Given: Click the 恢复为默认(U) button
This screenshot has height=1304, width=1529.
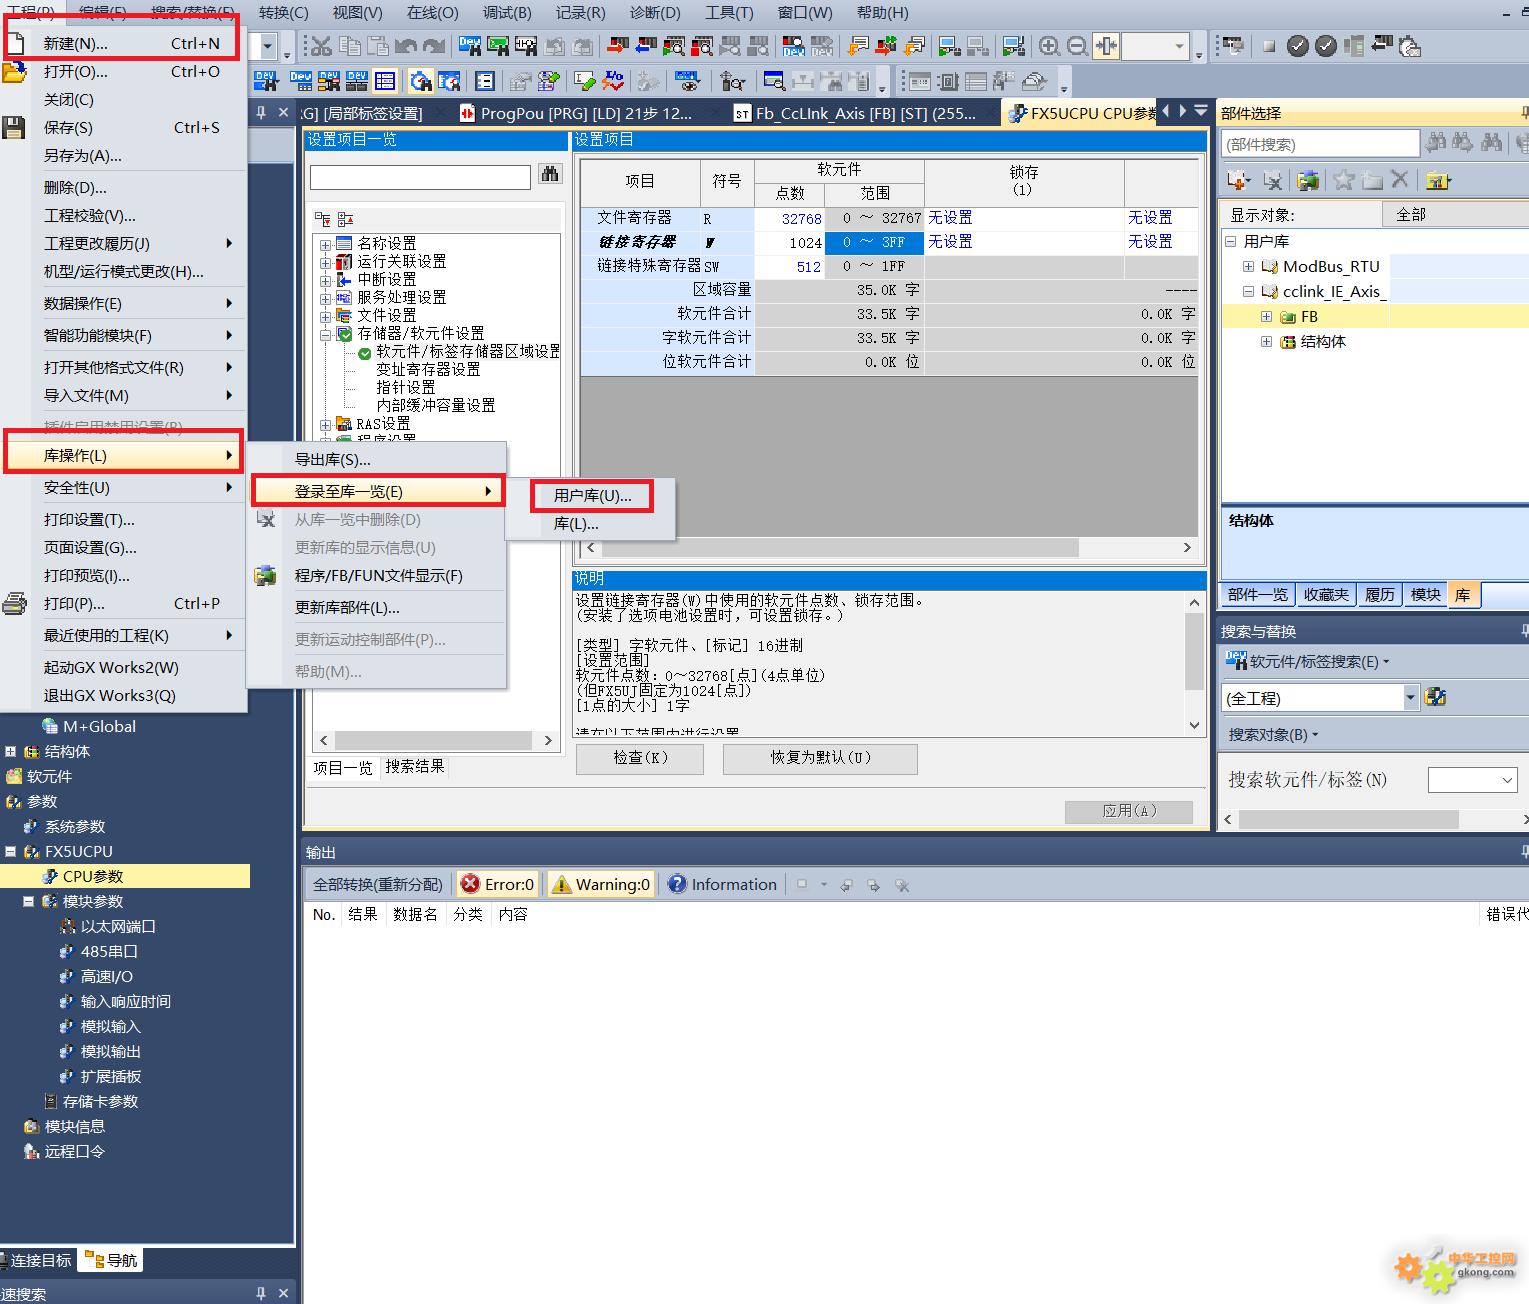Looking at the screenshot, I should (x=820, y=758).
